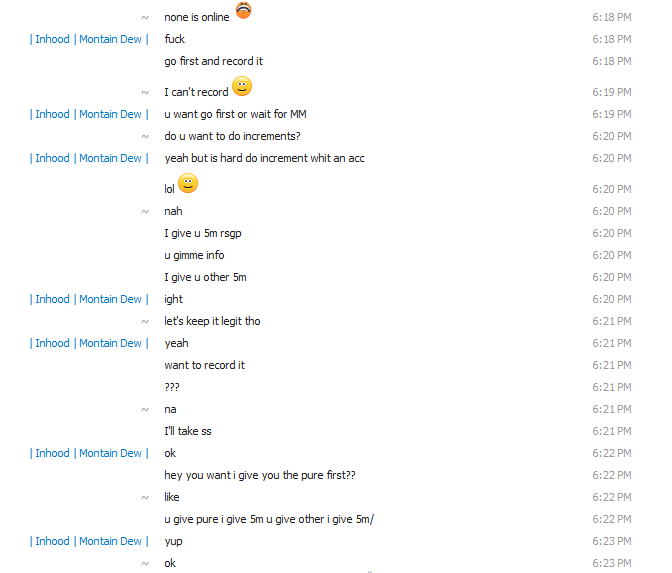Click the tilde sender mark beside 'nah'

tap(145, 212)
